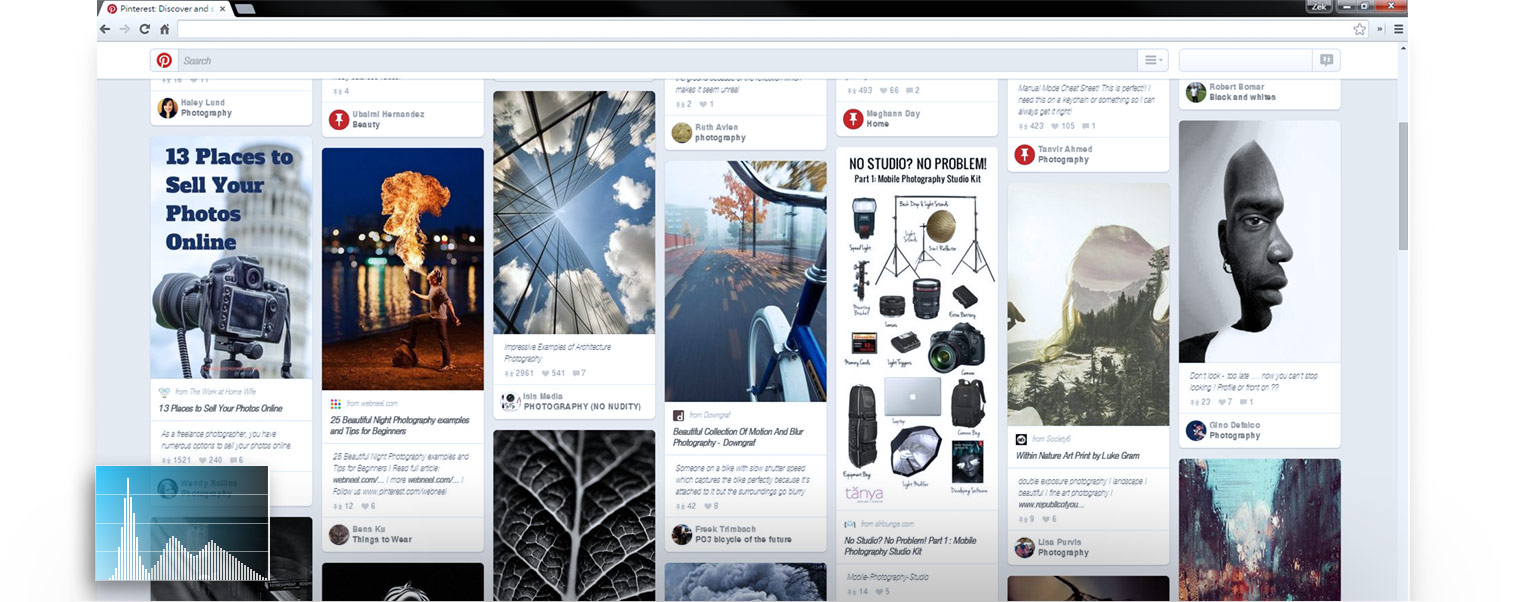The image size is (1516, 602).
Task: Click Meghann Day's red pin avatar
Action: click(853, 119)
